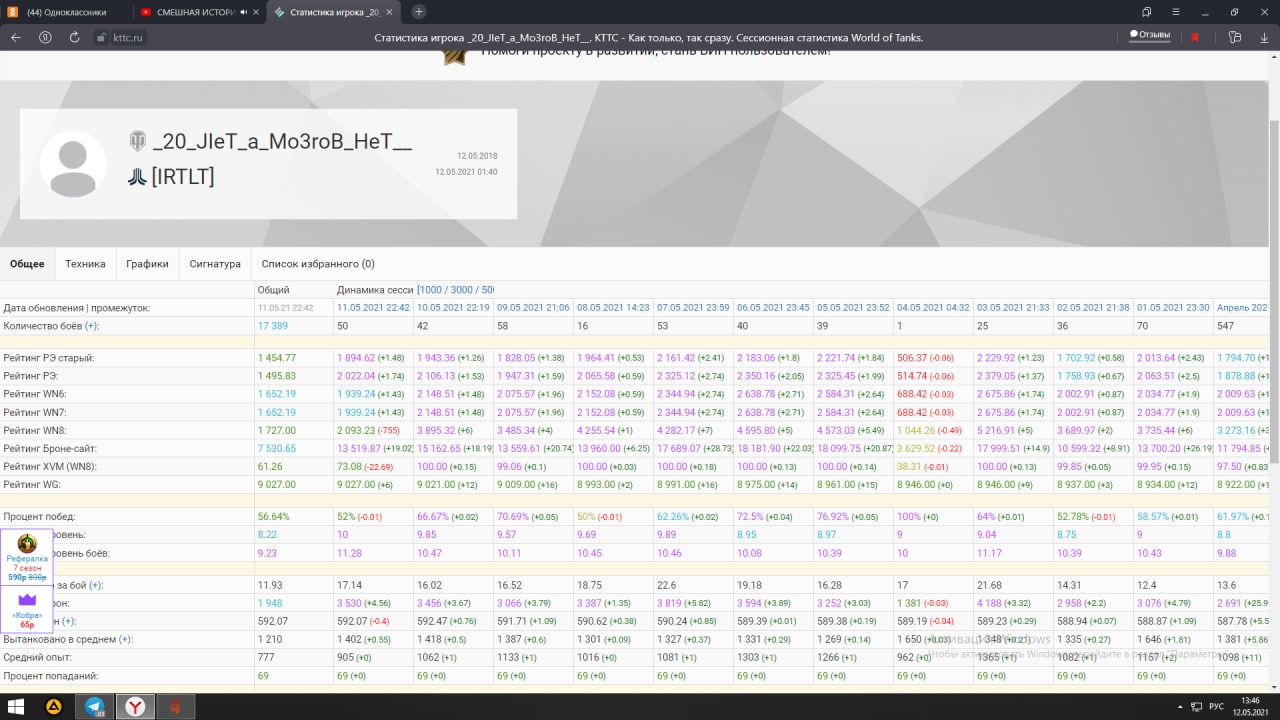Click the Отзывы reviews button
Image resolution: width=1280 pixels, height=720 pixels.
coord(1150,34)
